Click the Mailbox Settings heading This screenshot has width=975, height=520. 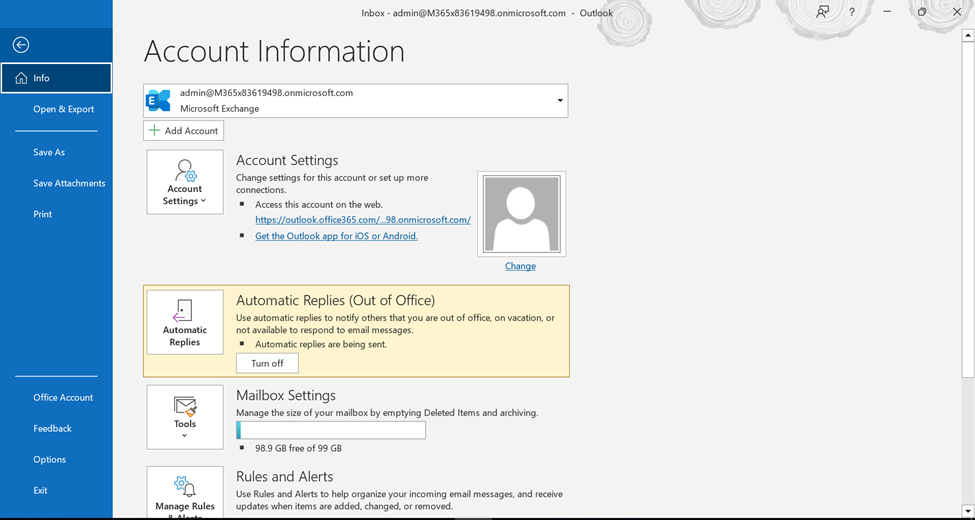click(x=286, y=396)
